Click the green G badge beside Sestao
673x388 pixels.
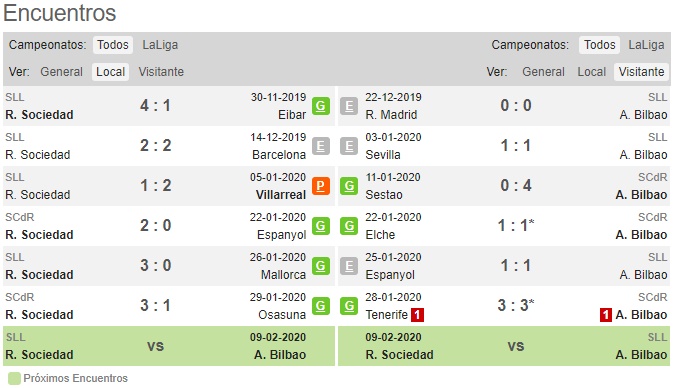(x=349, y=186)
